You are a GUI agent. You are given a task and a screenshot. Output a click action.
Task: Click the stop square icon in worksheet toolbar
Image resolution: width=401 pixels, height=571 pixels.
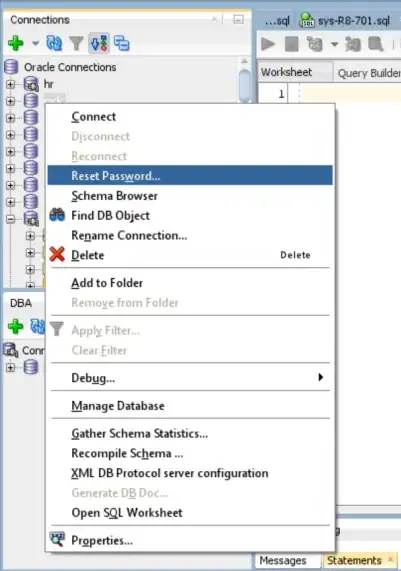click(x=291, y=44)
